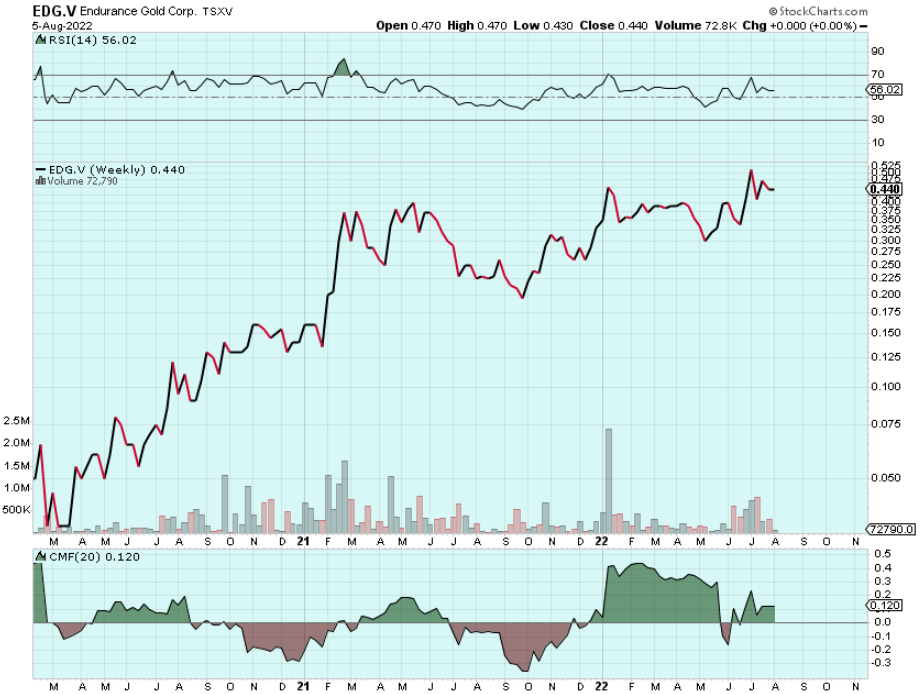Click the TSXV exchange label

point(217,12)
